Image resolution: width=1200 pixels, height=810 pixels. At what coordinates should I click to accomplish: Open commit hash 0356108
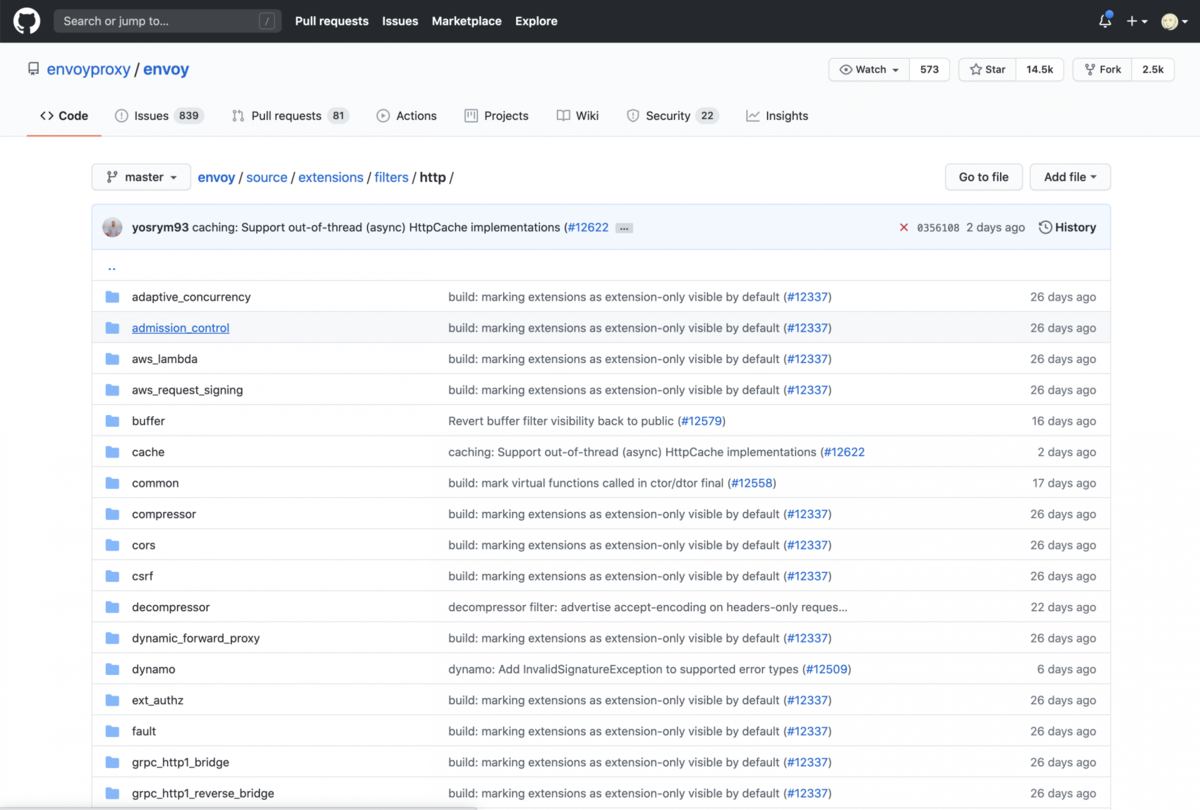(x=938, y=228)
